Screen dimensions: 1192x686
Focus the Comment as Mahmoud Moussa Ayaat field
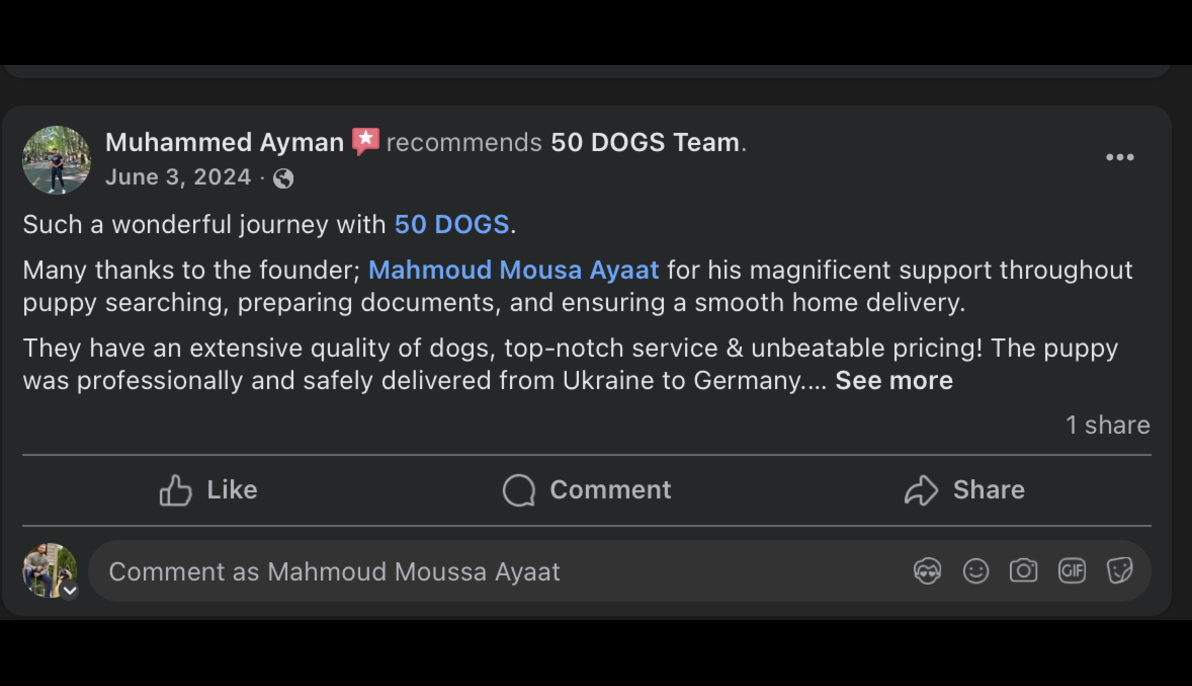point(500,572)
